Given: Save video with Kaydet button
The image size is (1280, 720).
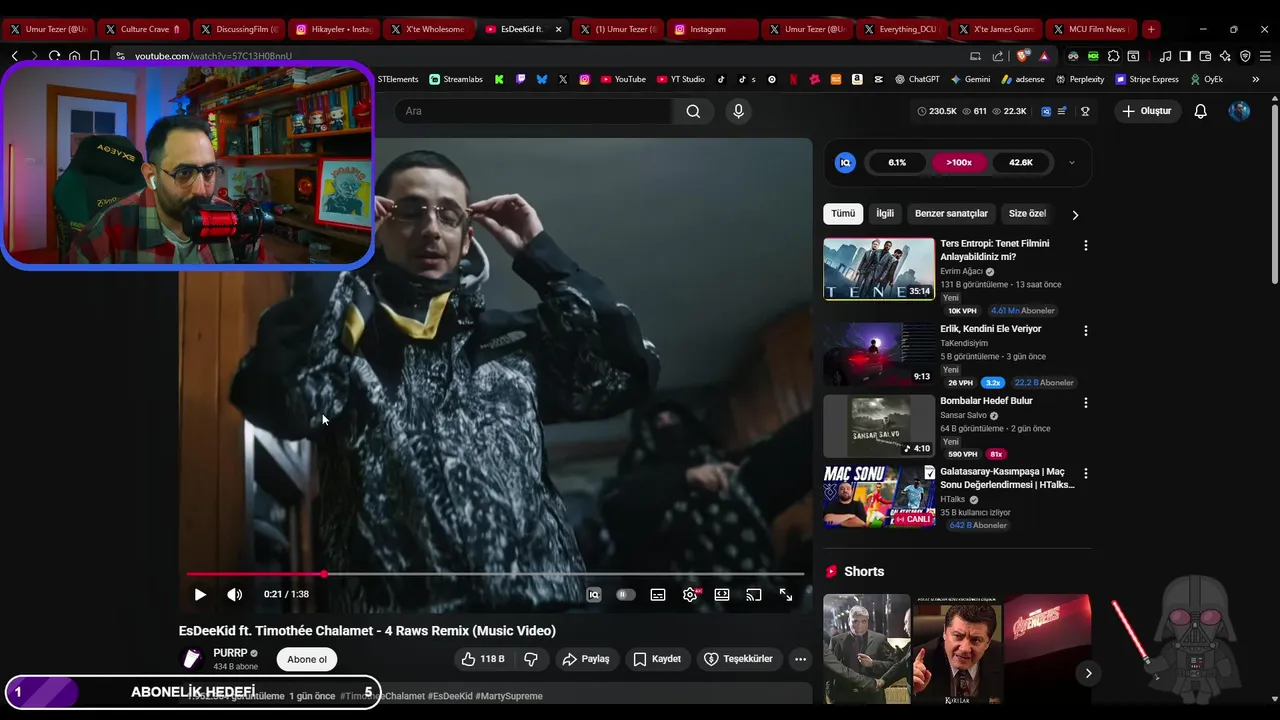Looking at the screenshot, I should point(657,659).
